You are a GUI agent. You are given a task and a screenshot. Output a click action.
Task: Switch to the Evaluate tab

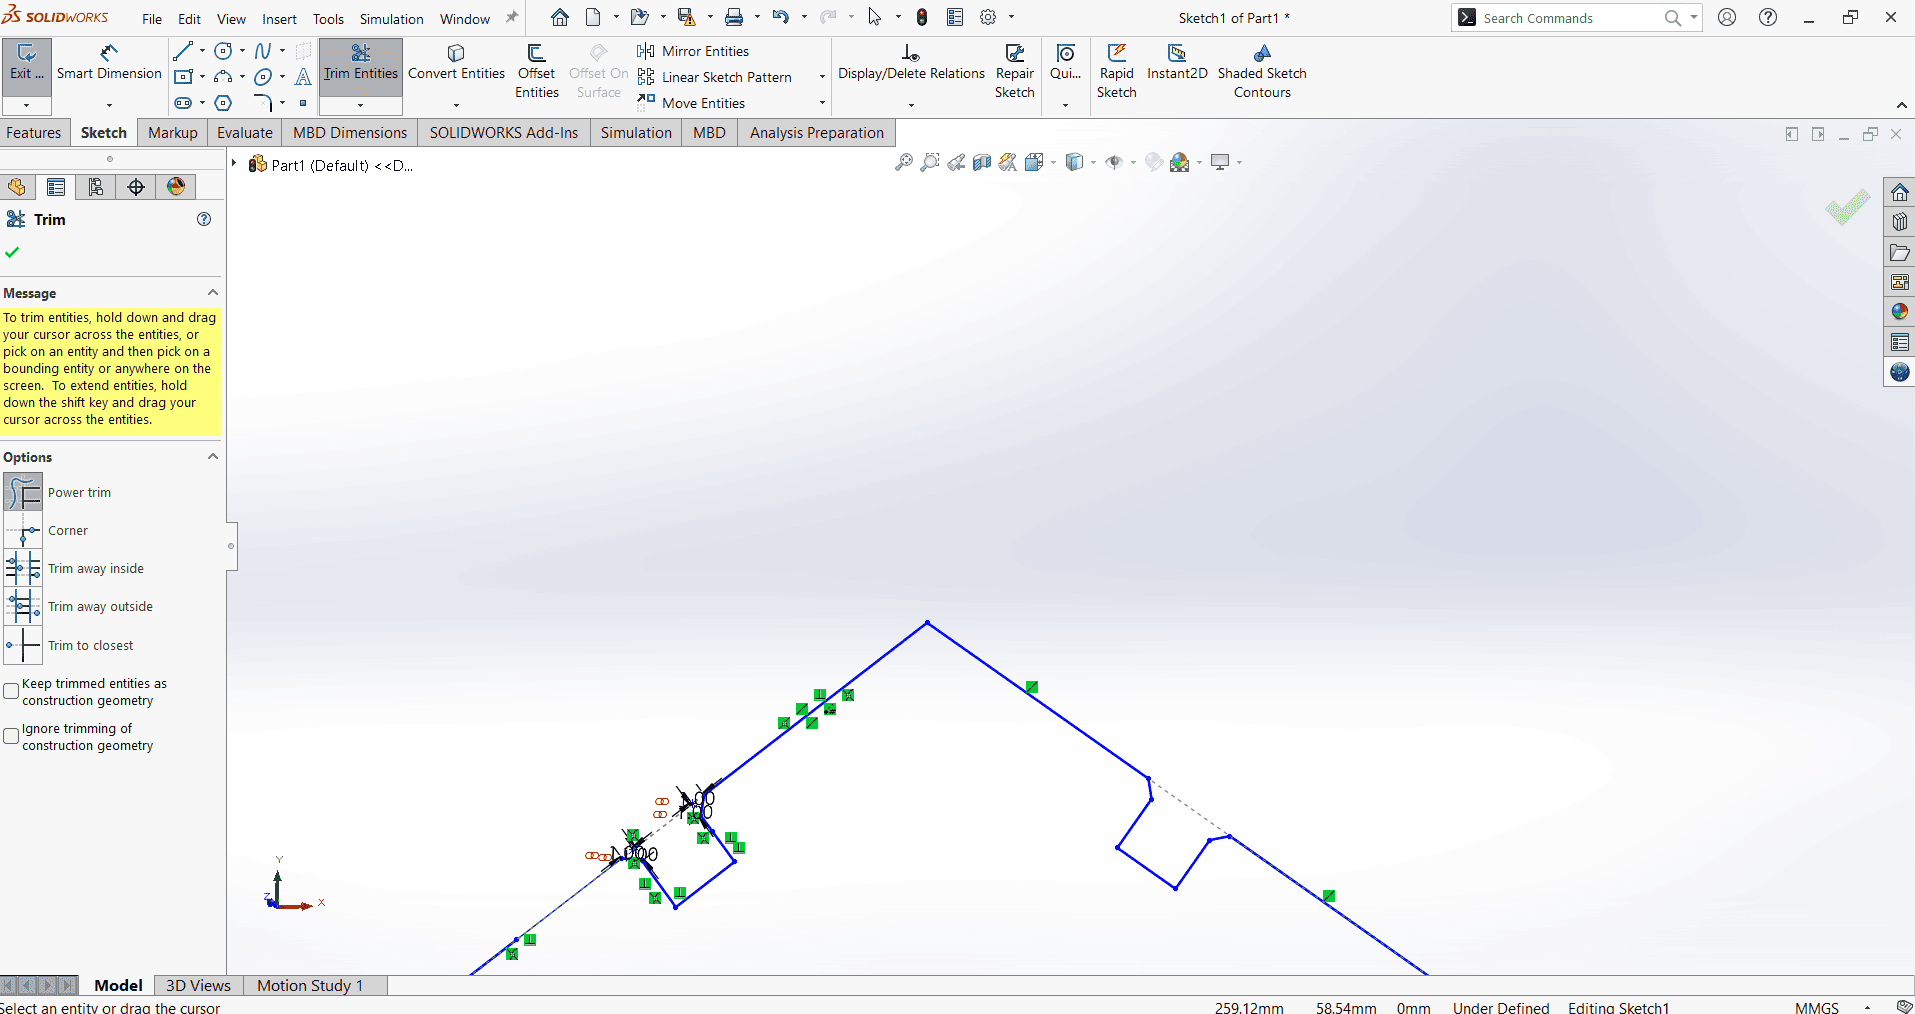point(245,132)
